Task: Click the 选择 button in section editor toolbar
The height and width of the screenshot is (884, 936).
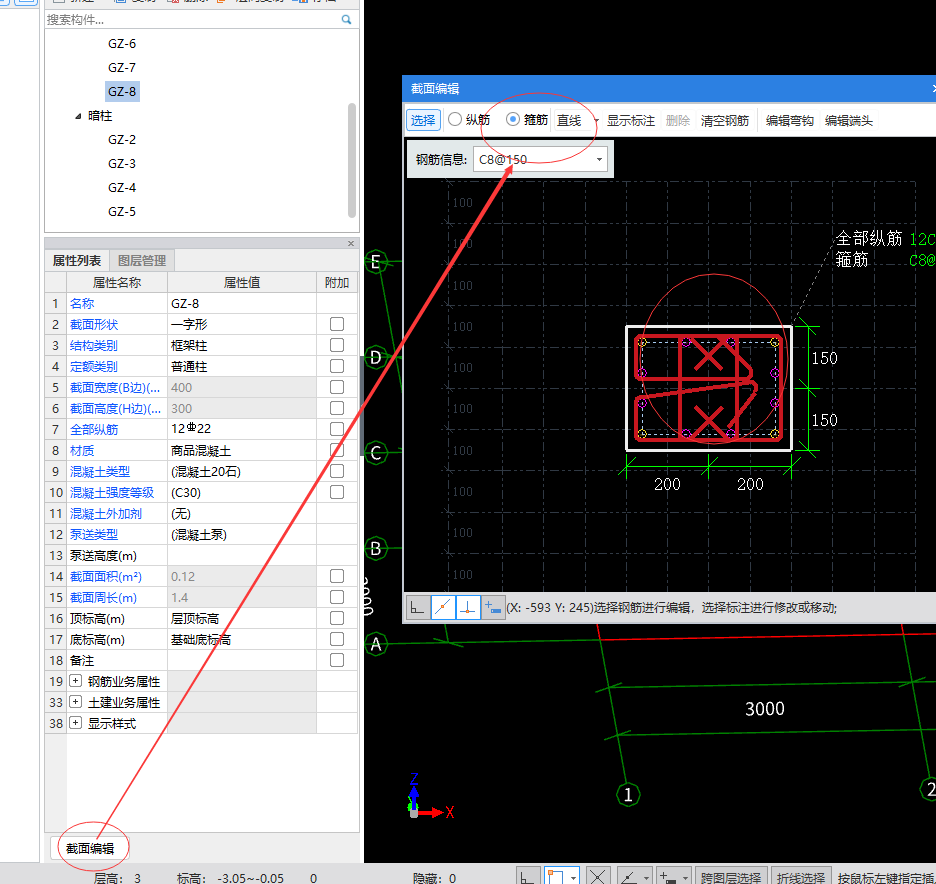Action: (423, 120)
